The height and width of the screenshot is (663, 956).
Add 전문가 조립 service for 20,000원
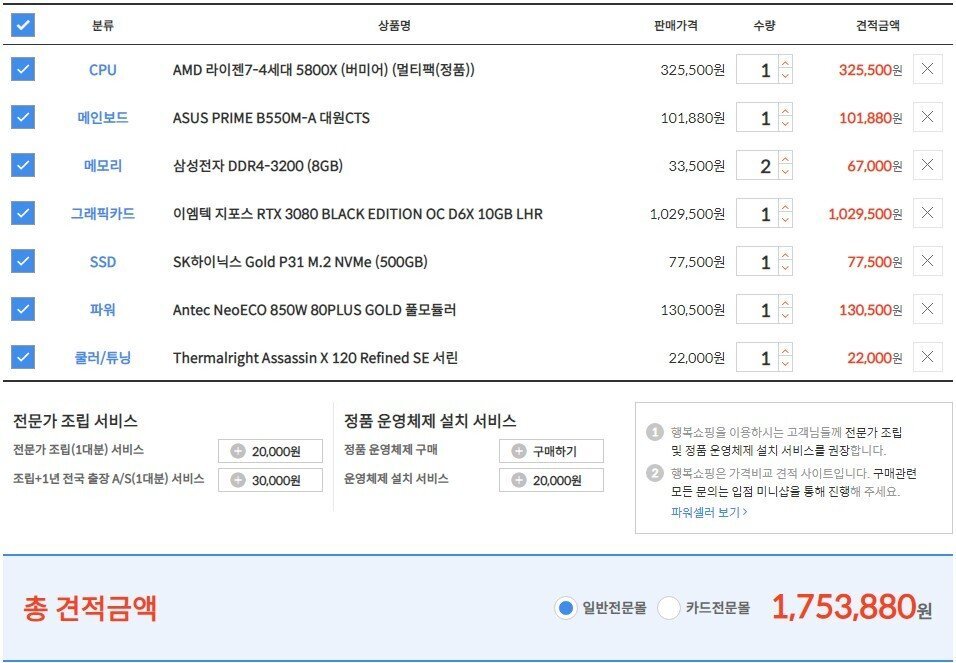pyautogui.click(x=270, y=451)
